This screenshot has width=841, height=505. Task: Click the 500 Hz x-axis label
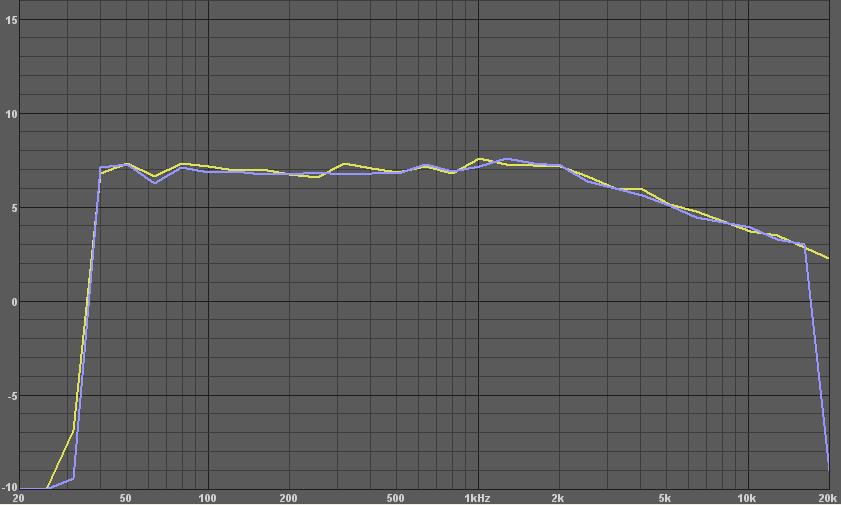point(395,499)
